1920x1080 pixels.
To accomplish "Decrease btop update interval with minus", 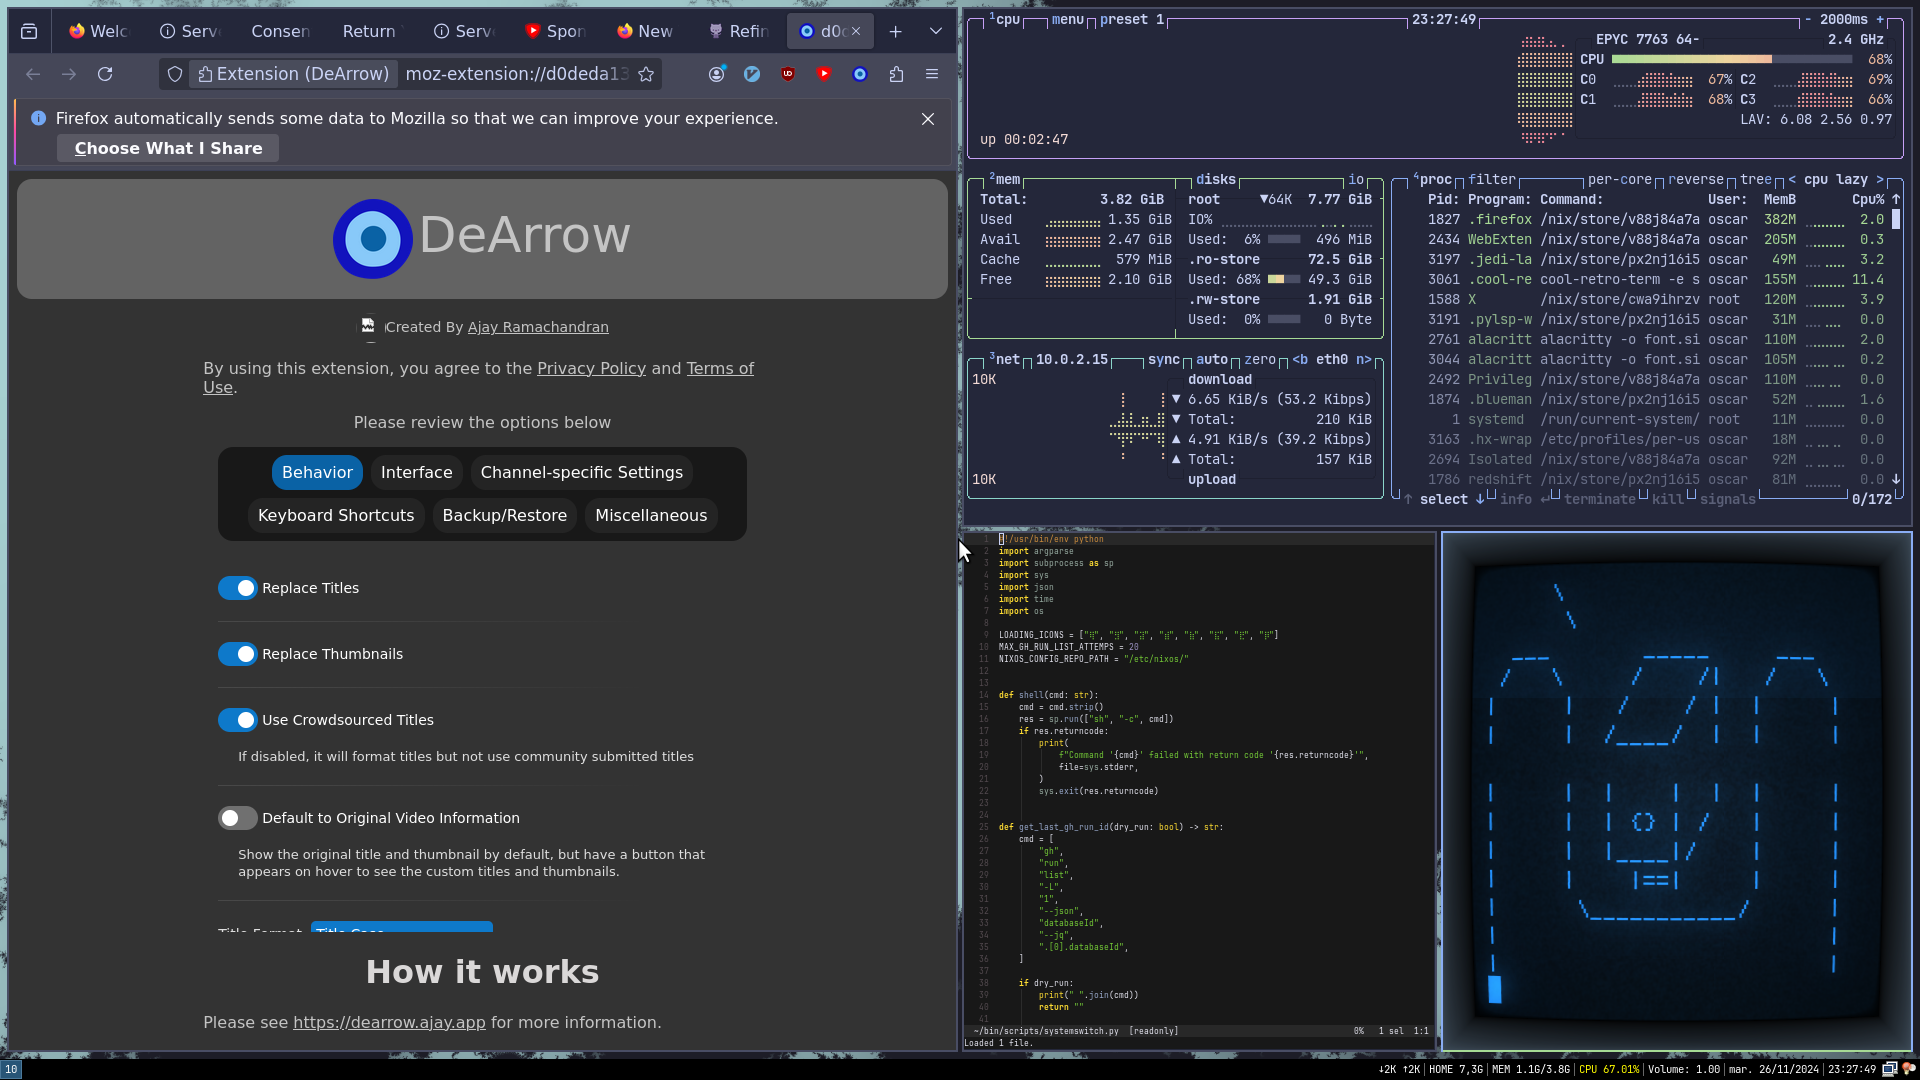I will [x=1808, y=20].
